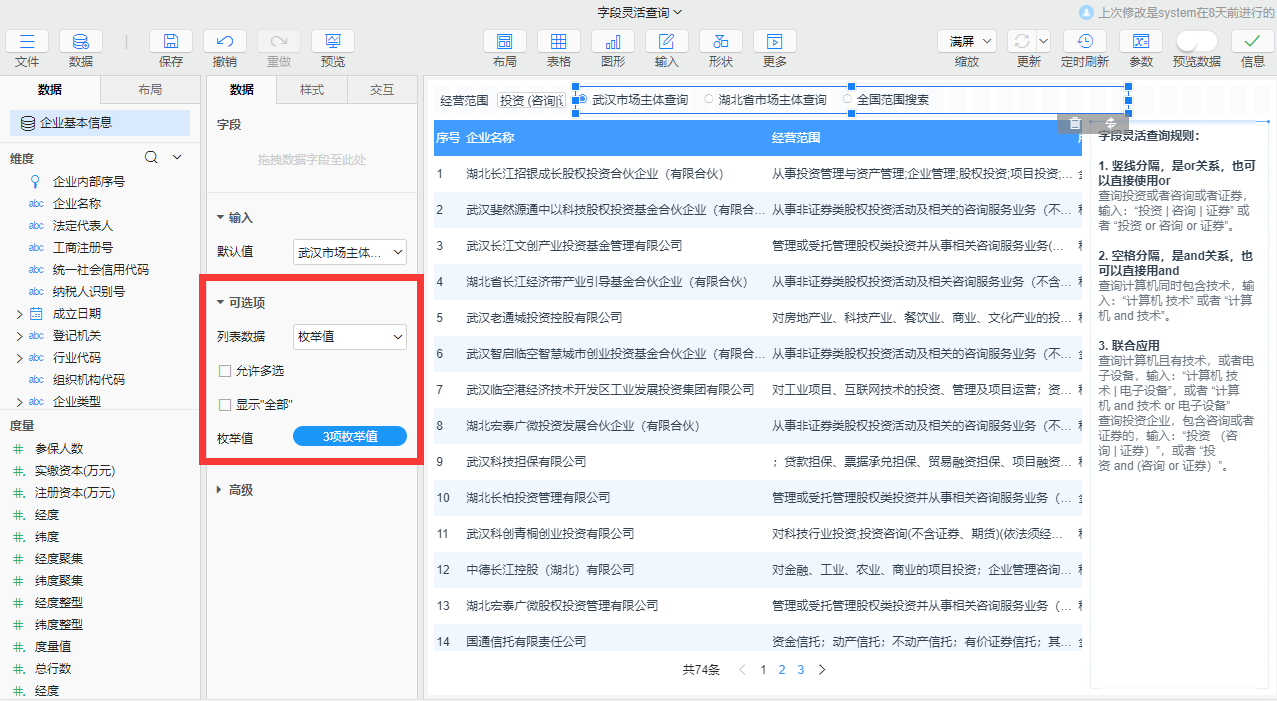The height and width of the screenshot is (701, 1277).
Task: Open the 枚举值 list data dropdown
Action: pyautogui.click(x=349, y=337)
